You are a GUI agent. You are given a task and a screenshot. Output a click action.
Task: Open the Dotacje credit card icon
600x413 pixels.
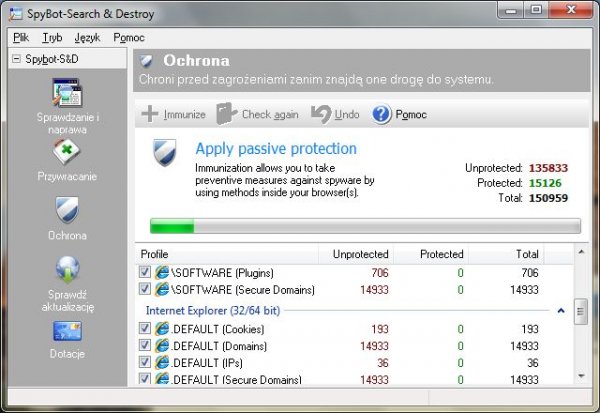point(67,331)
